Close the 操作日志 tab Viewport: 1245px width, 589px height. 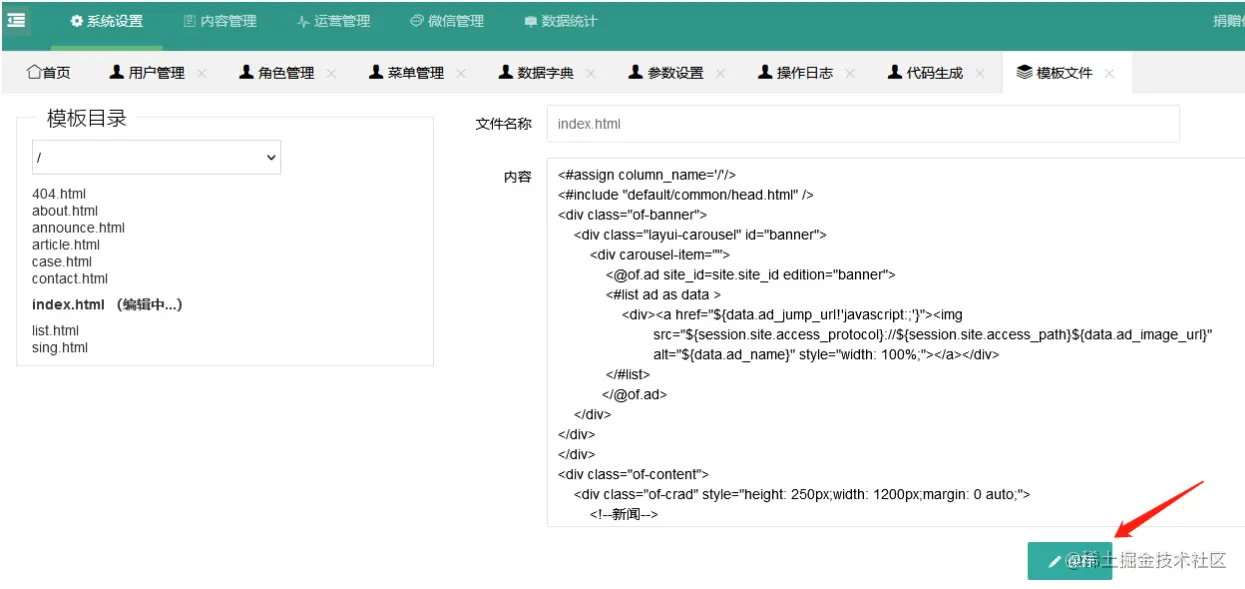[x=850, y=73]
